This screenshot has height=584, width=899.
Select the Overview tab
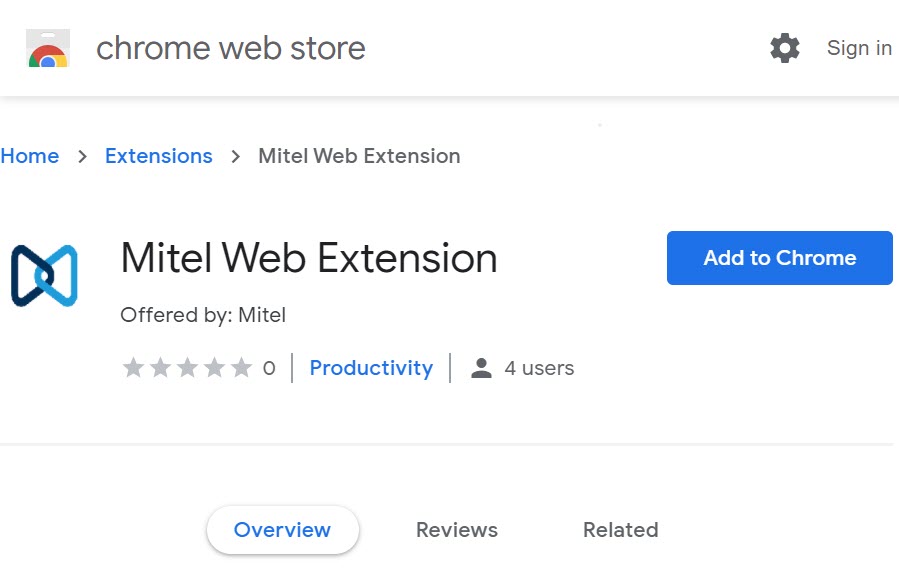(x=282, y=530)
